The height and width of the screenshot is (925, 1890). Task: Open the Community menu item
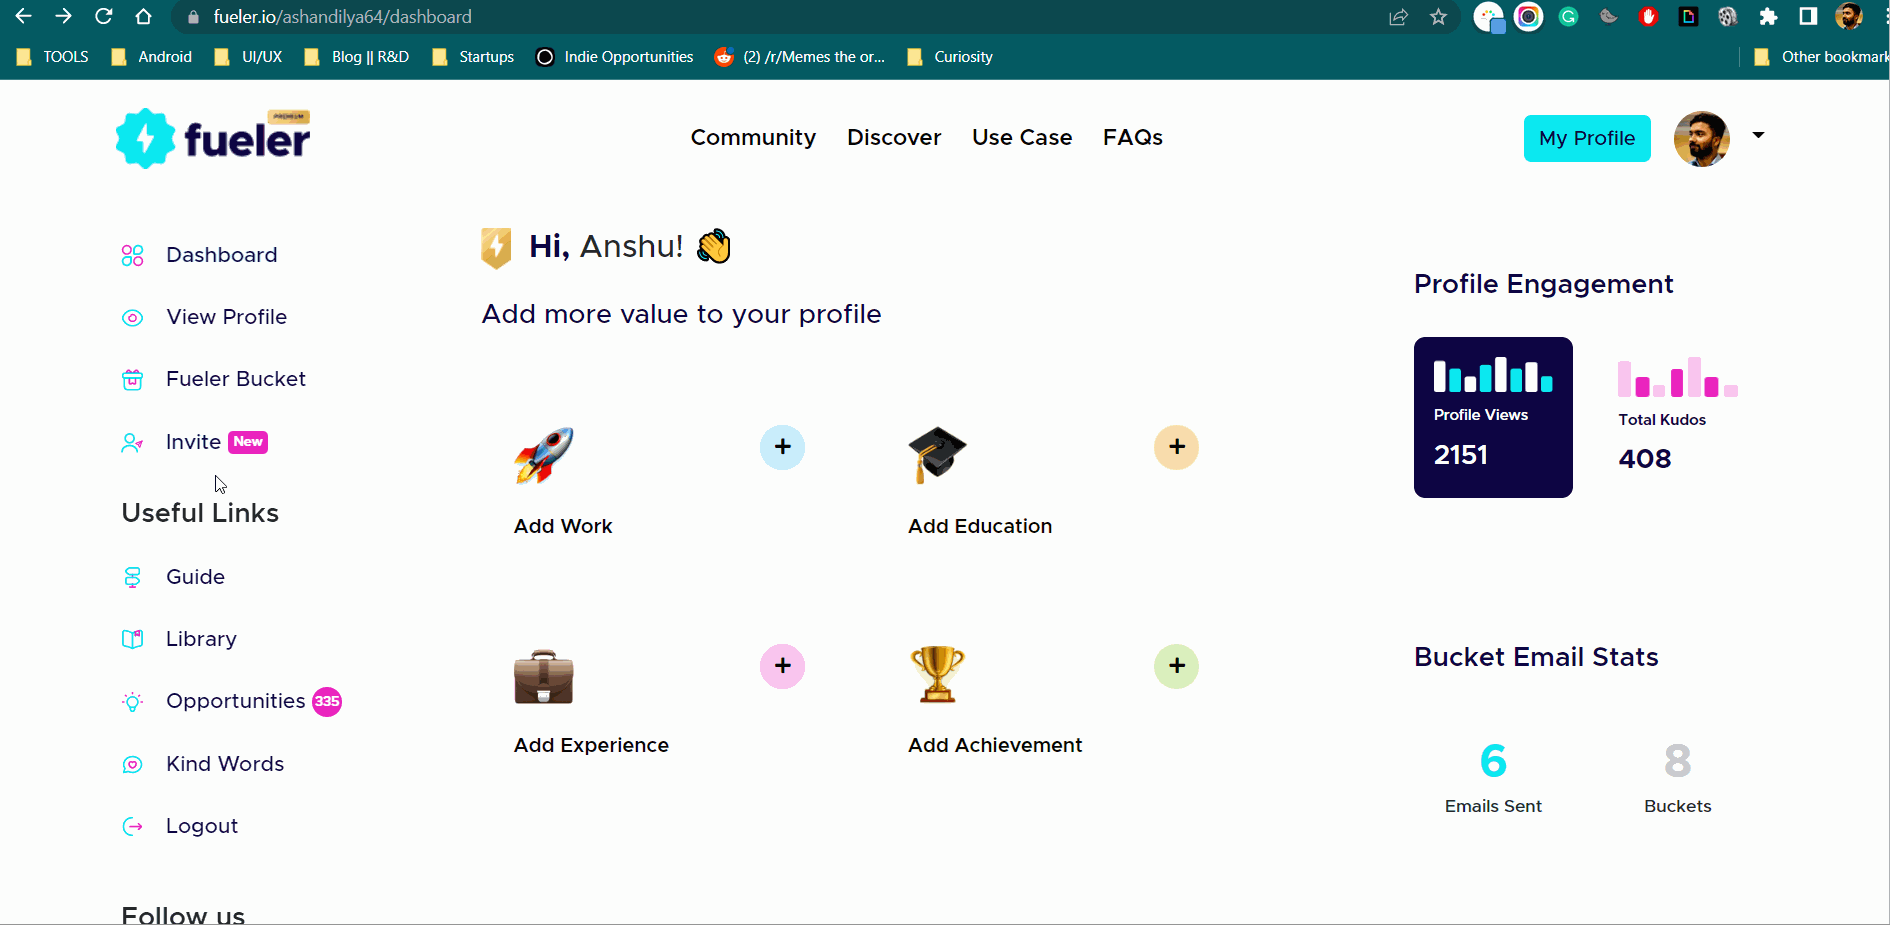tap(753, 137)
